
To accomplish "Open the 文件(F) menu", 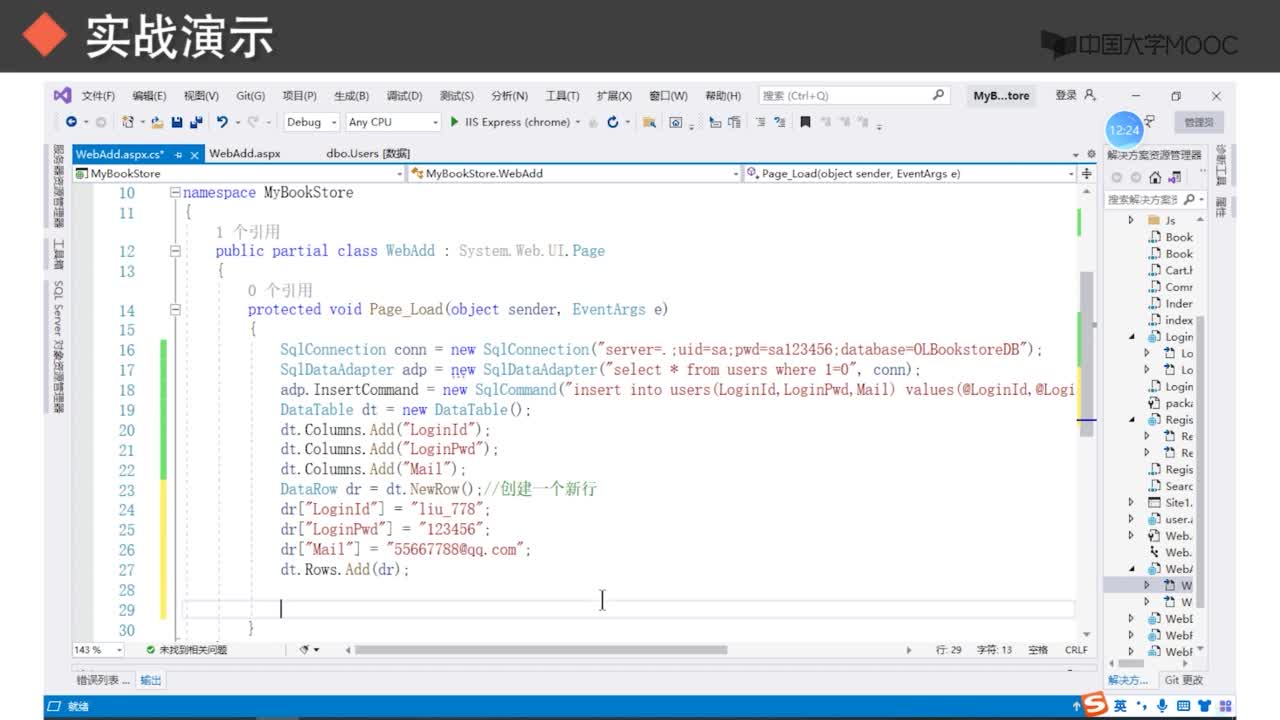I will click(98, 96).
